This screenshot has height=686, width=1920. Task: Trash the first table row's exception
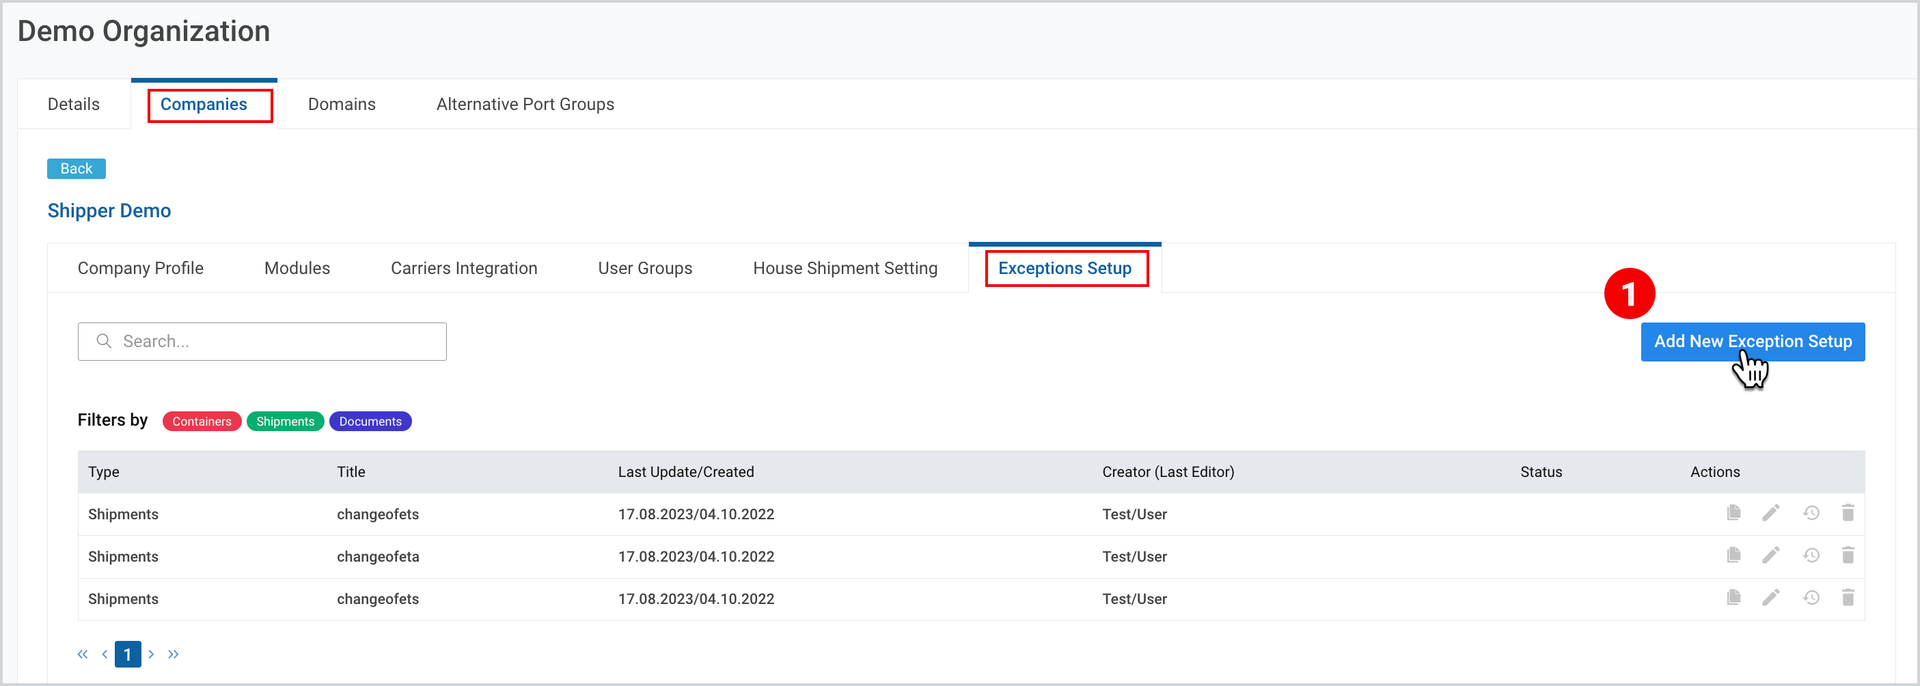1848,513
